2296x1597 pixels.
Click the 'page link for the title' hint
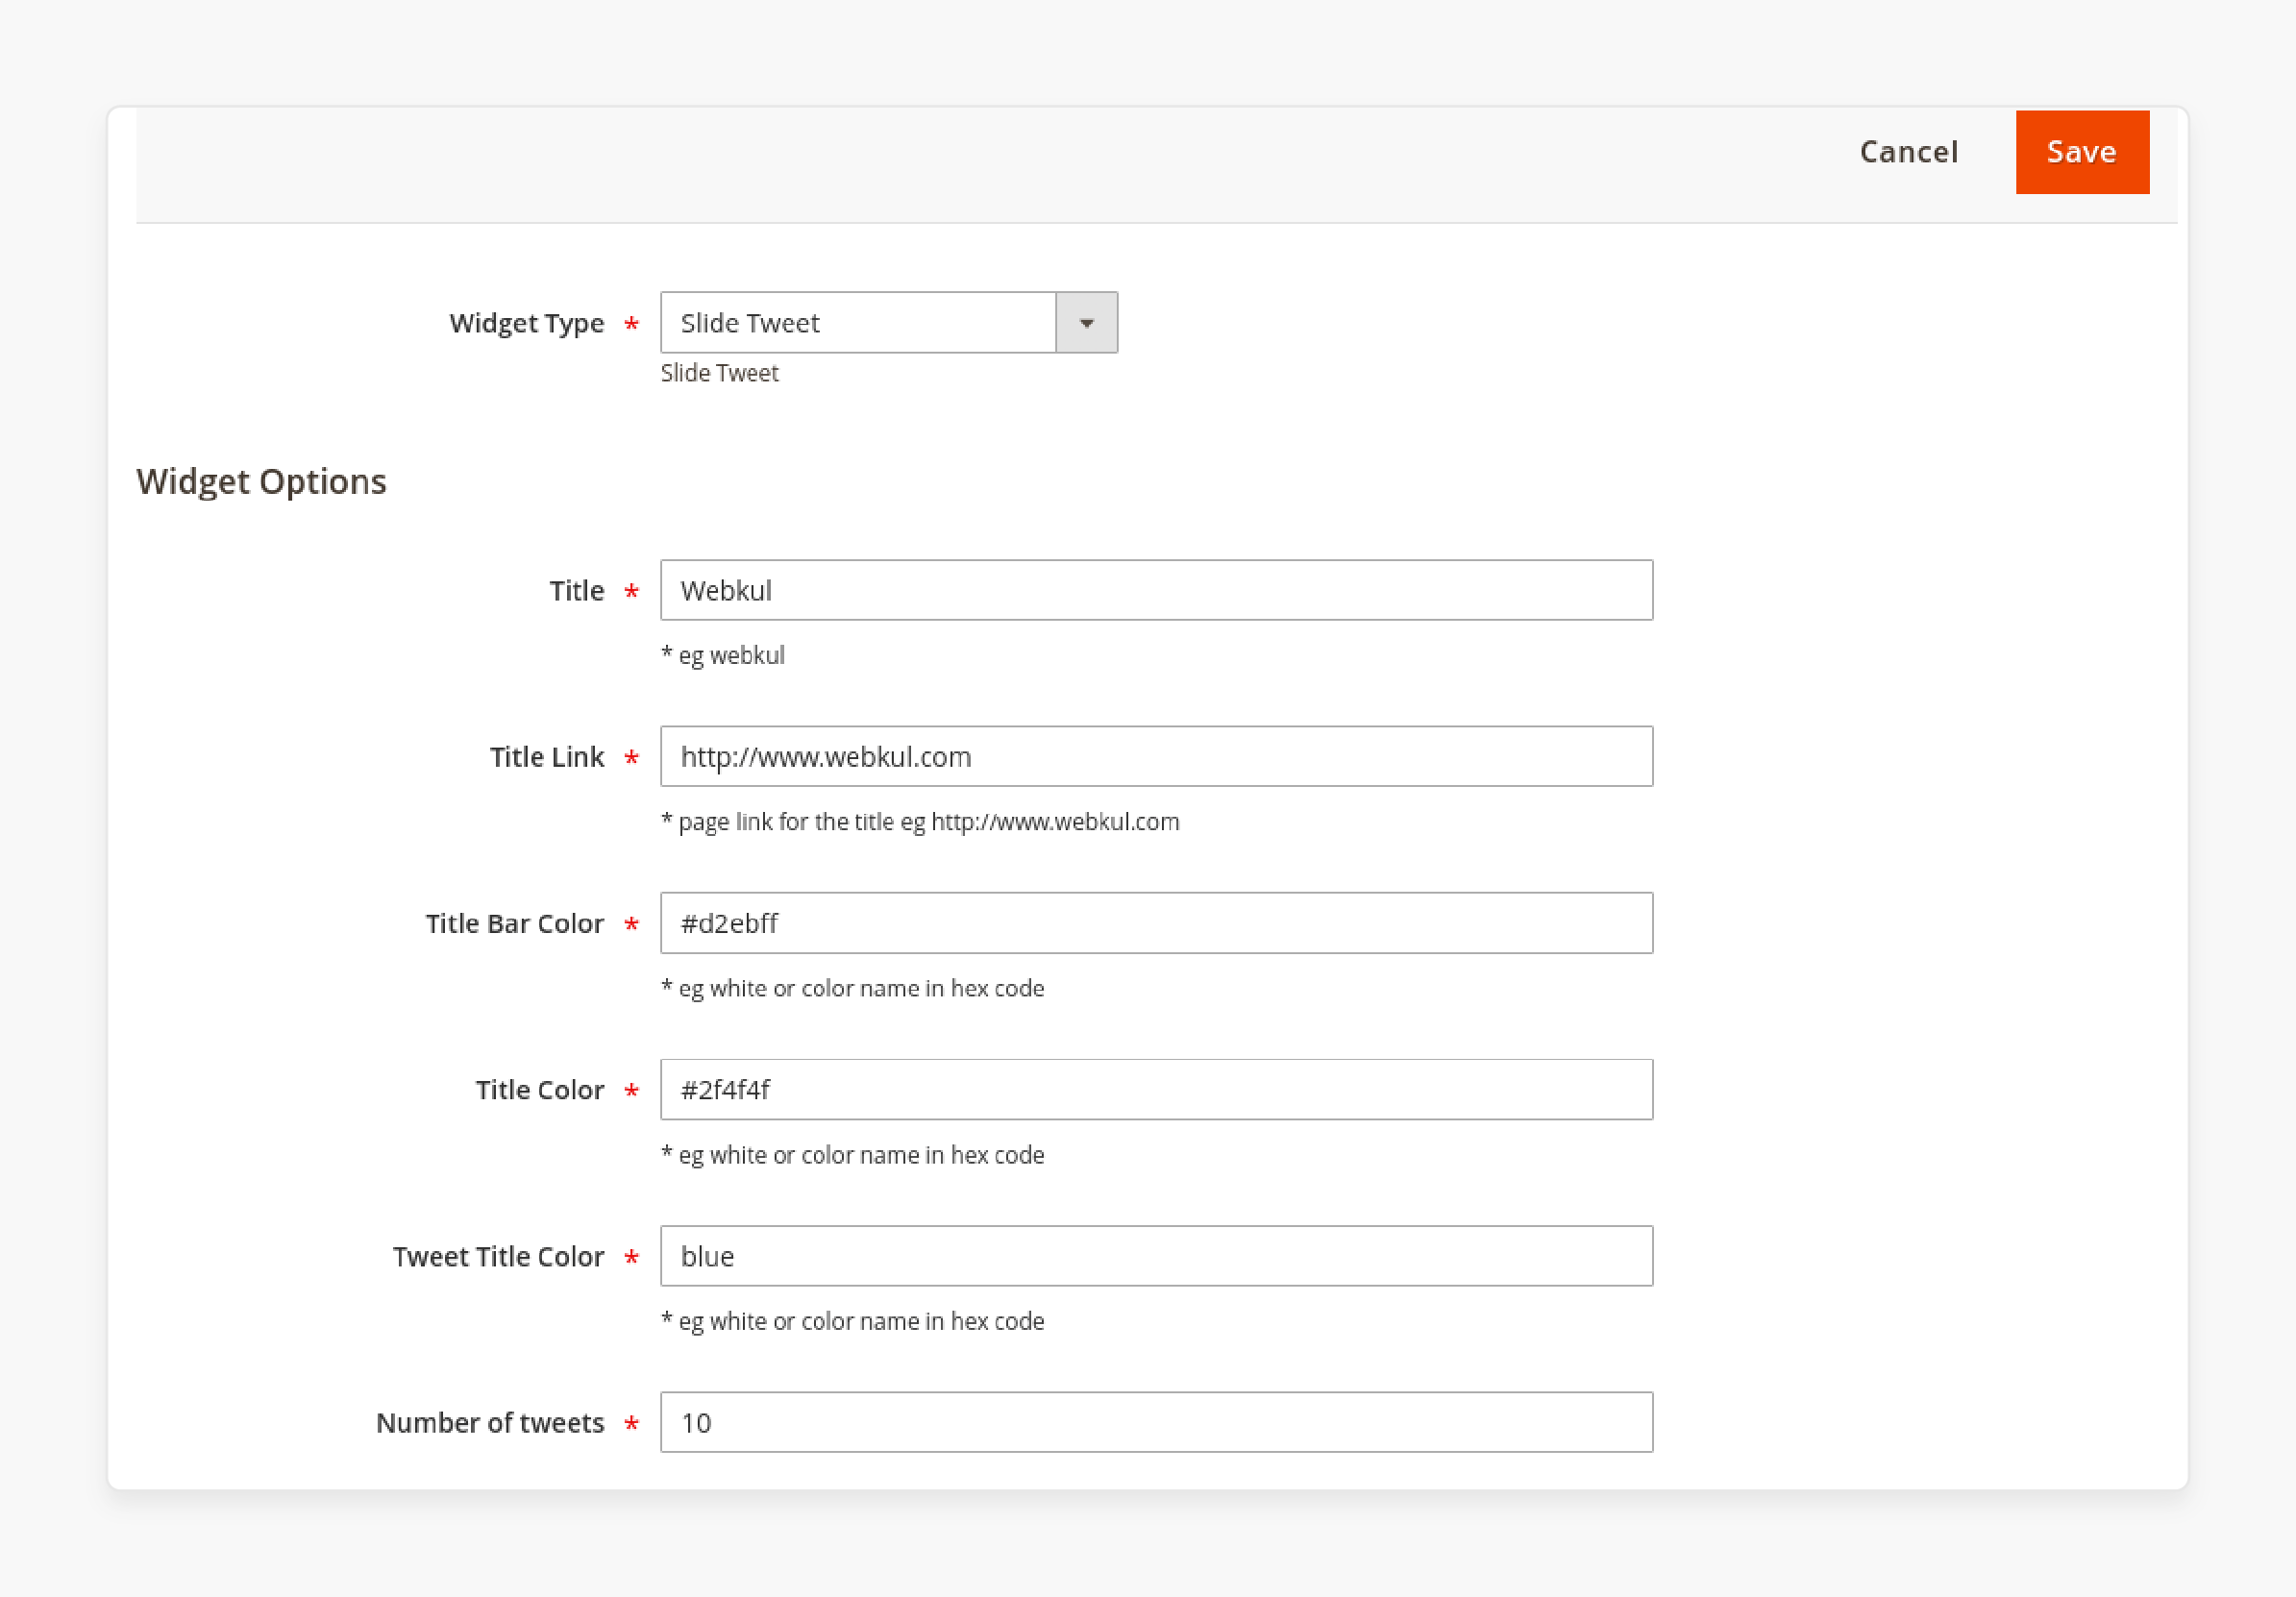[920, 822]
